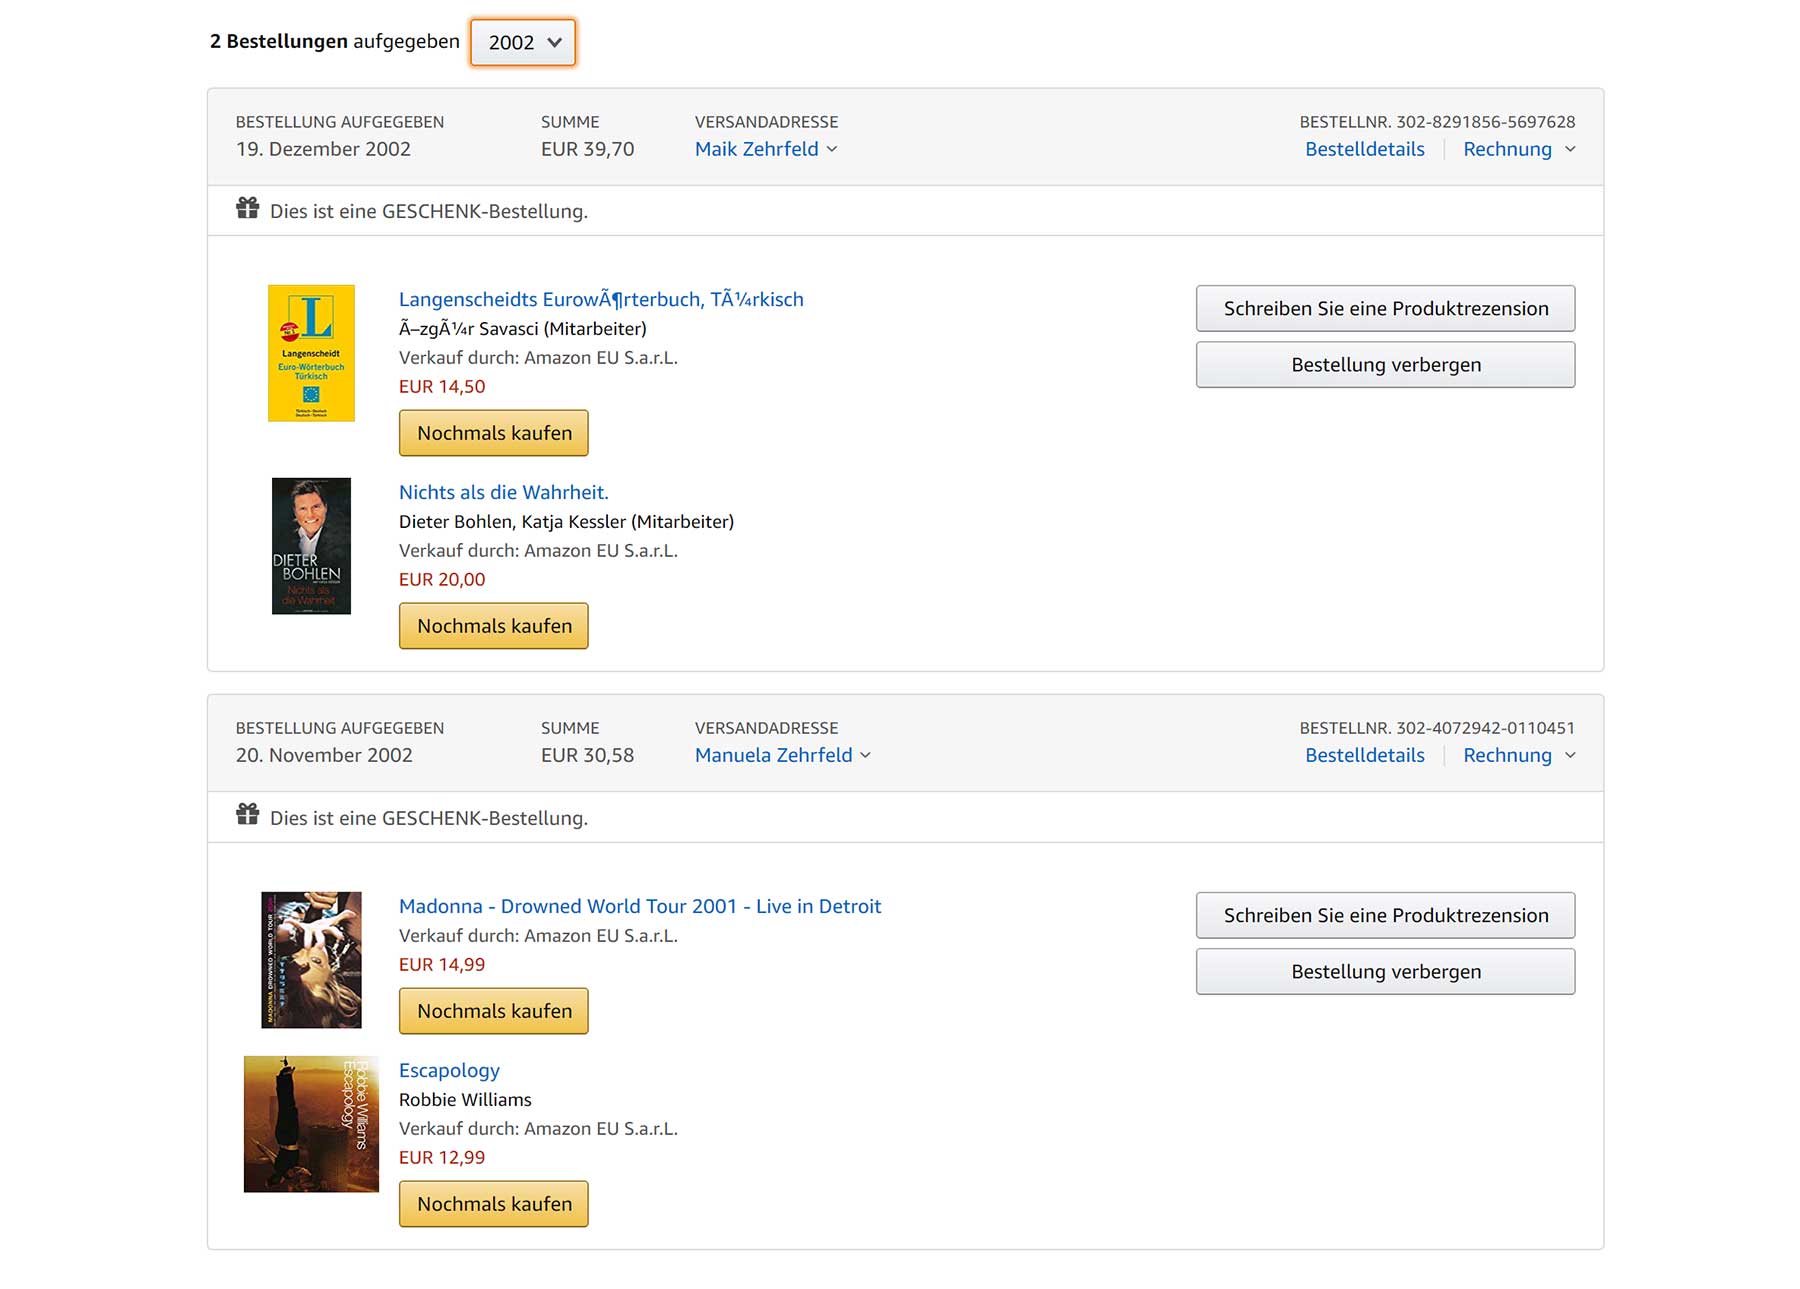Open Madonna Drowned World Tour cover

pos(311,960)
